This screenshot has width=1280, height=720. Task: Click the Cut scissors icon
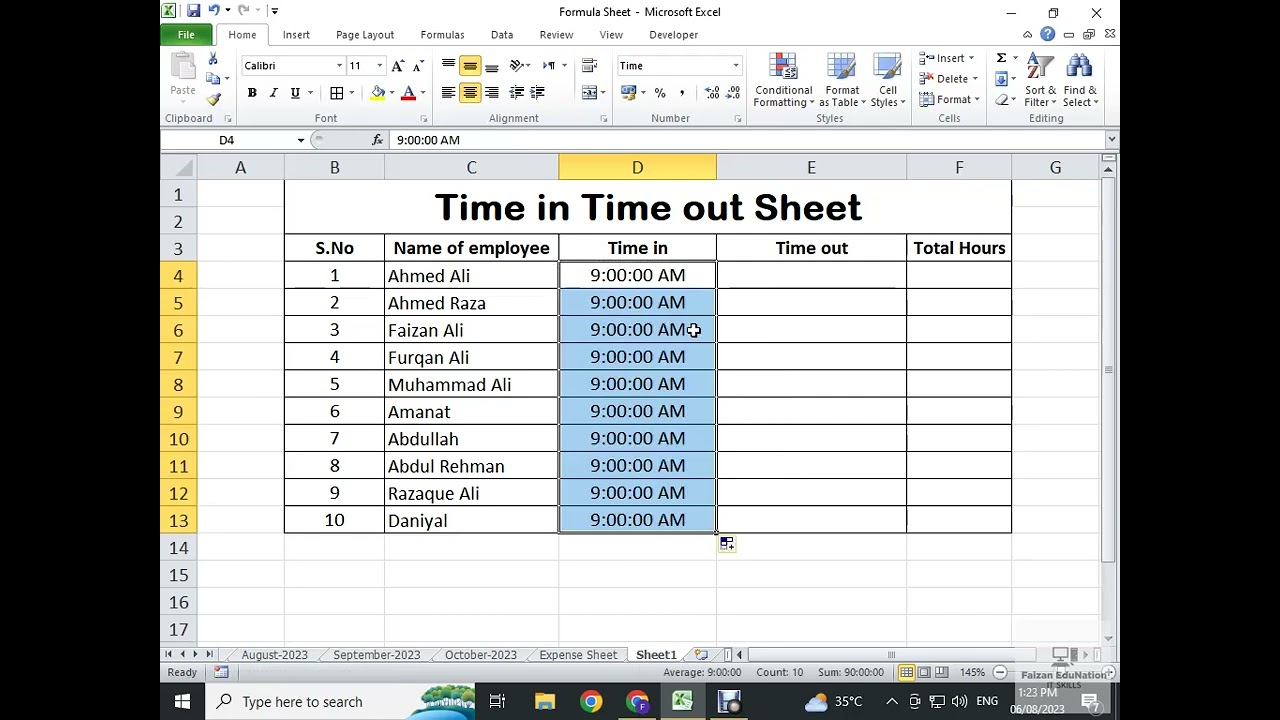click(x=213, y=60)
